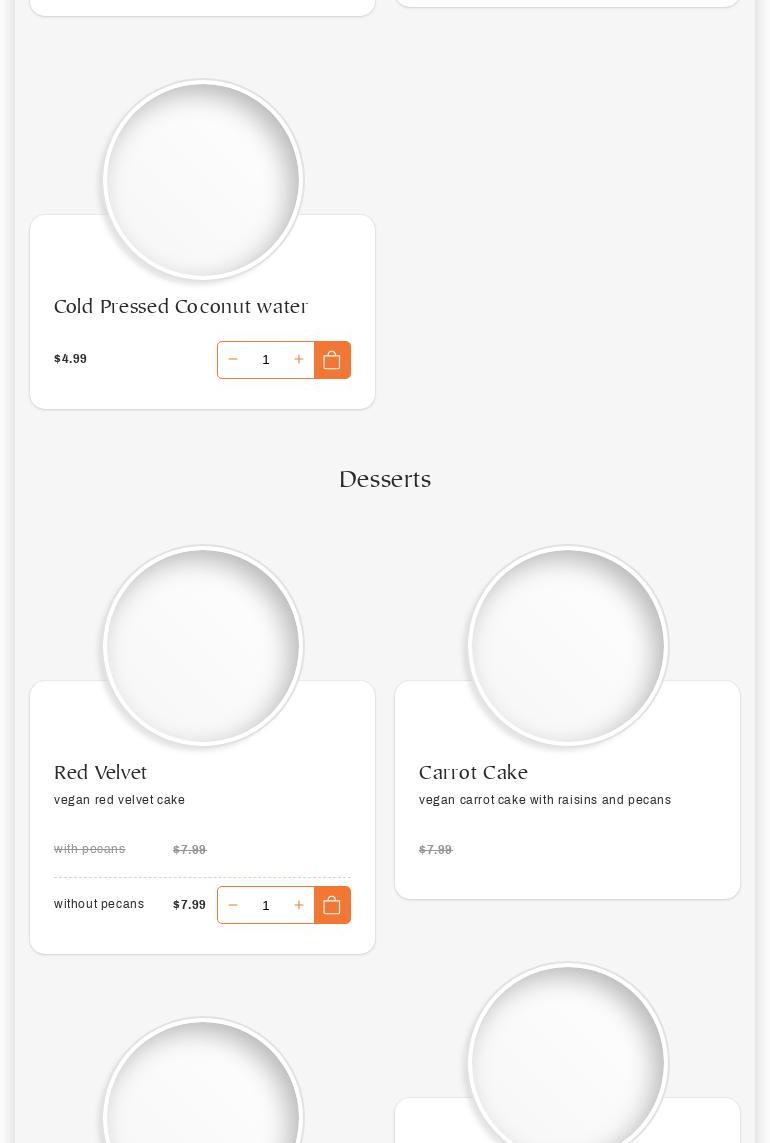Click the Carrot Cake $7.99 price

436,850
